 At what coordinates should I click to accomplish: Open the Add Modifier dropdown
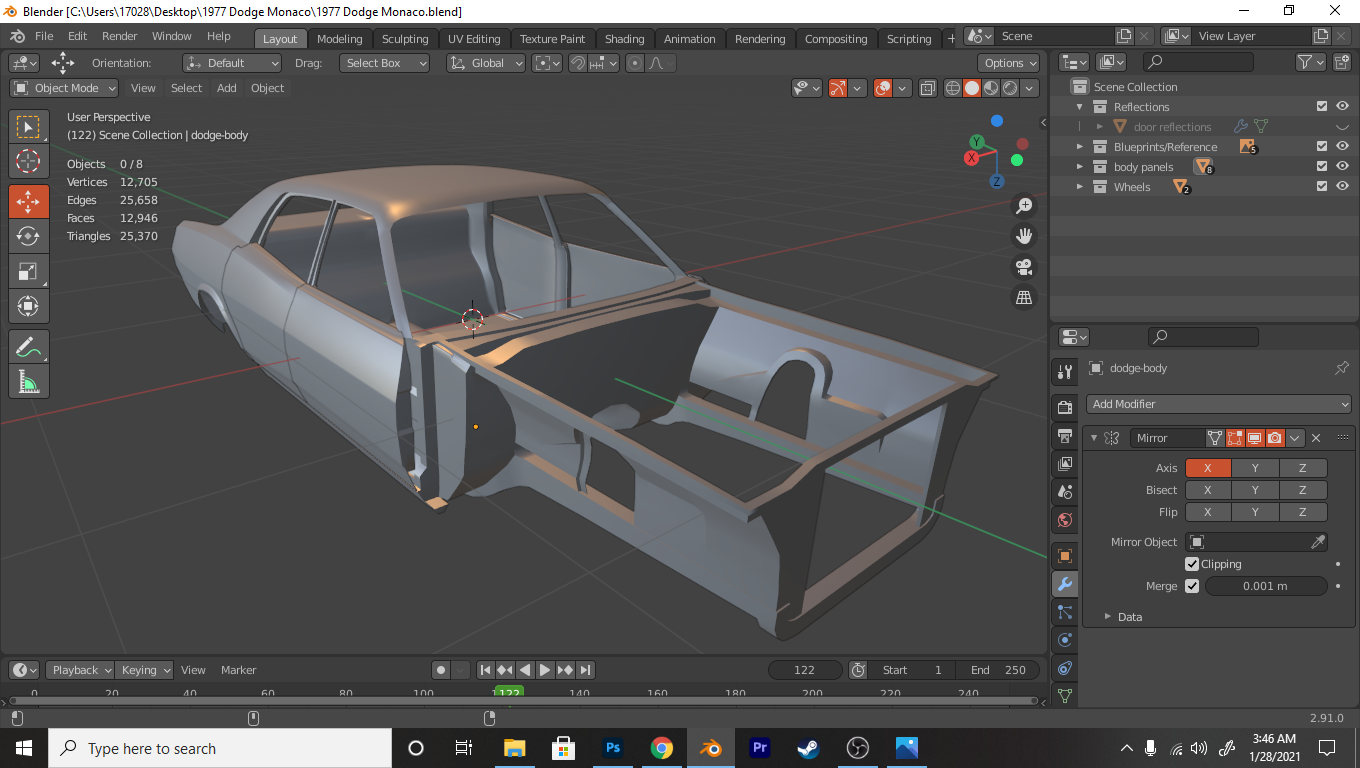click(x=1219, y=404)
